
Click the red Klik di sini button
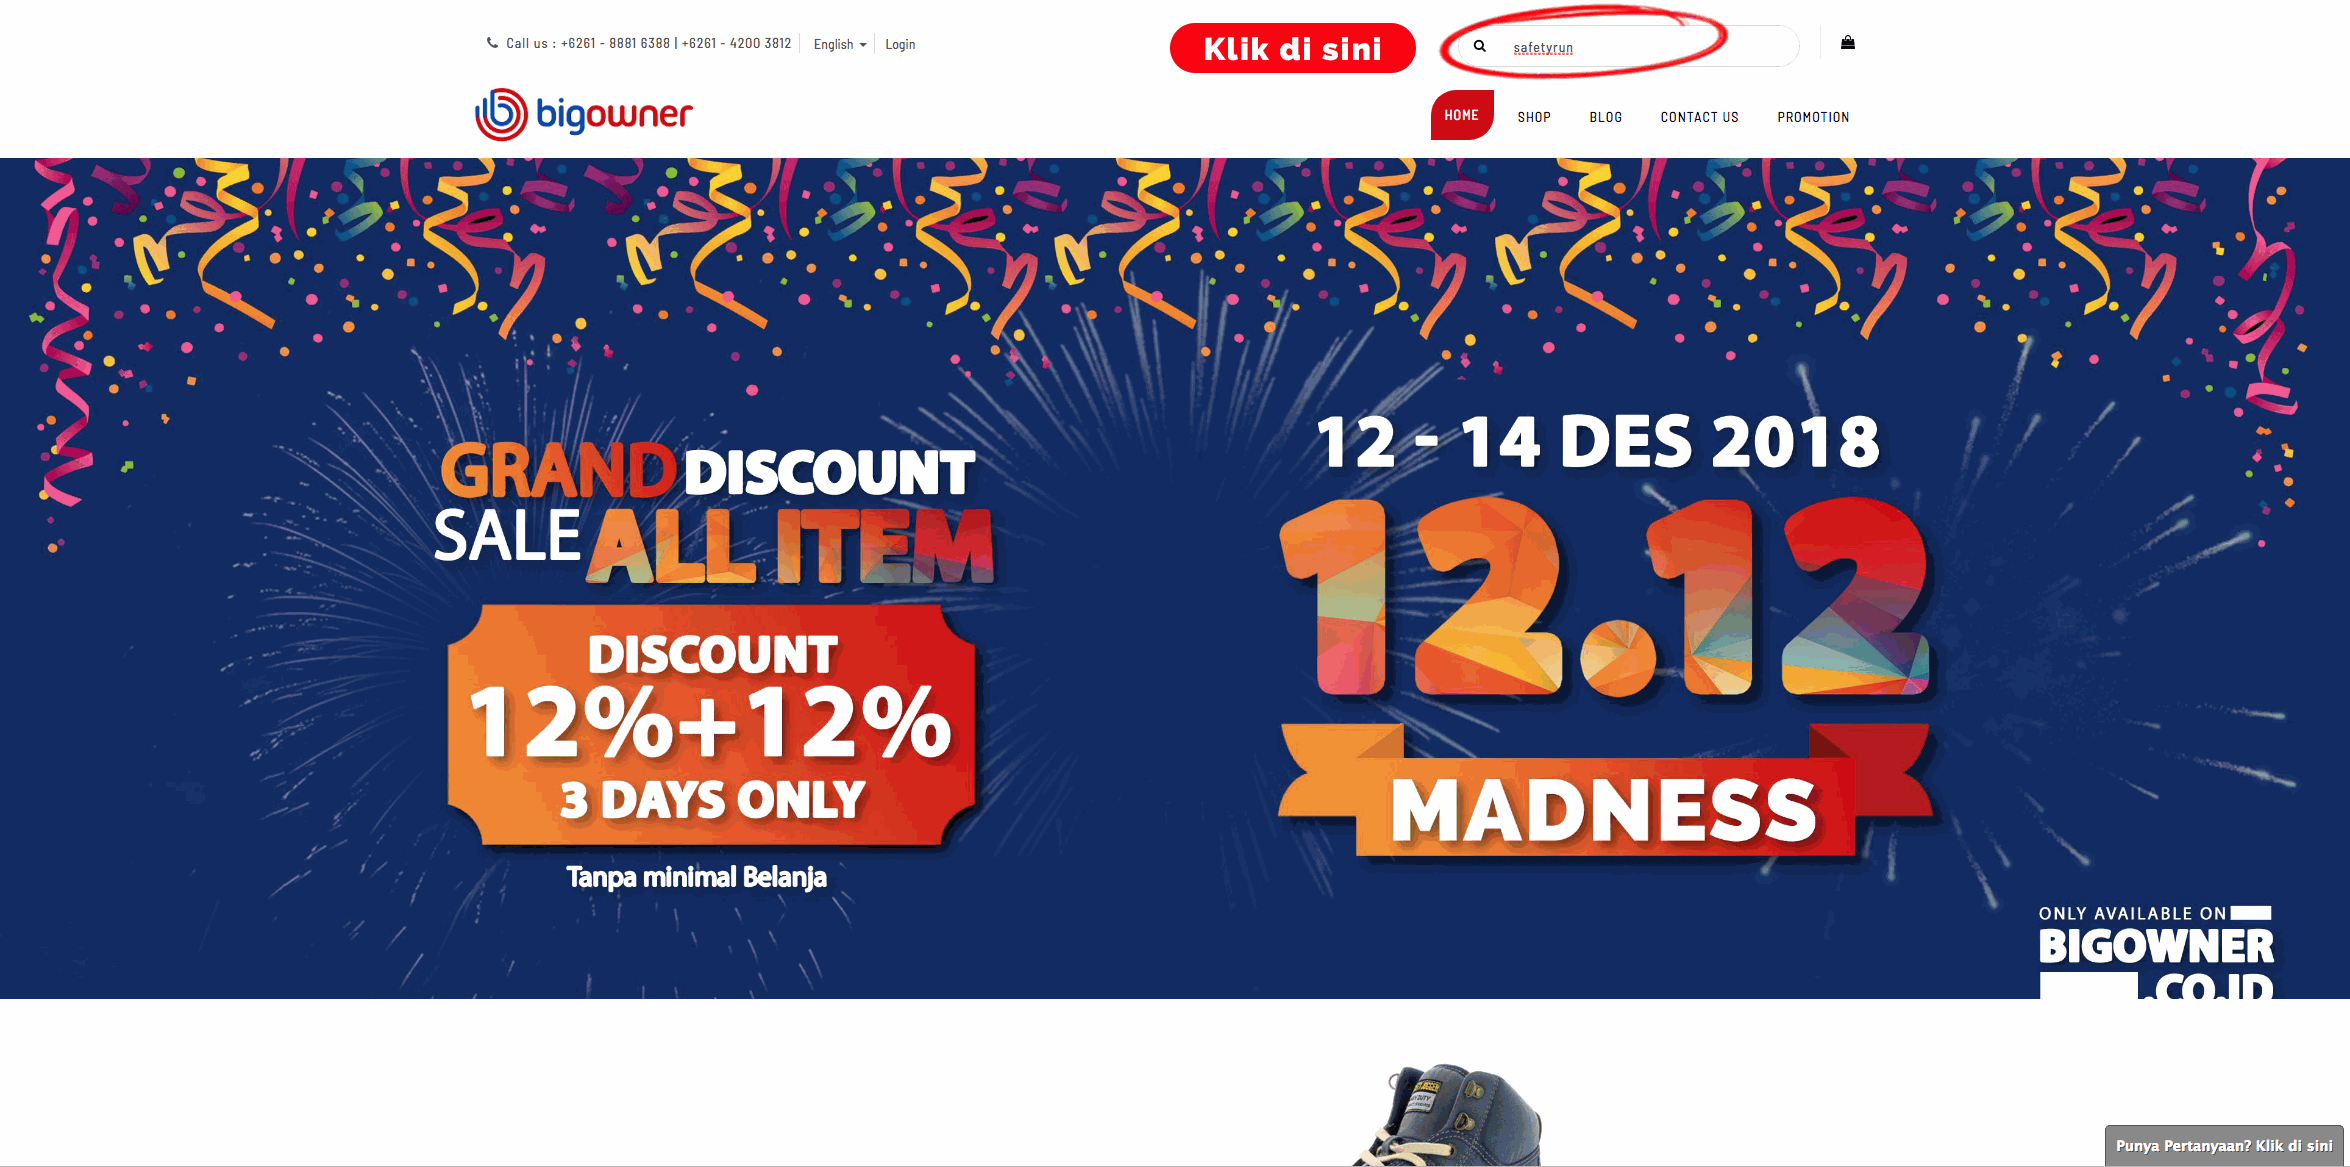click(x=1292, y=48)
